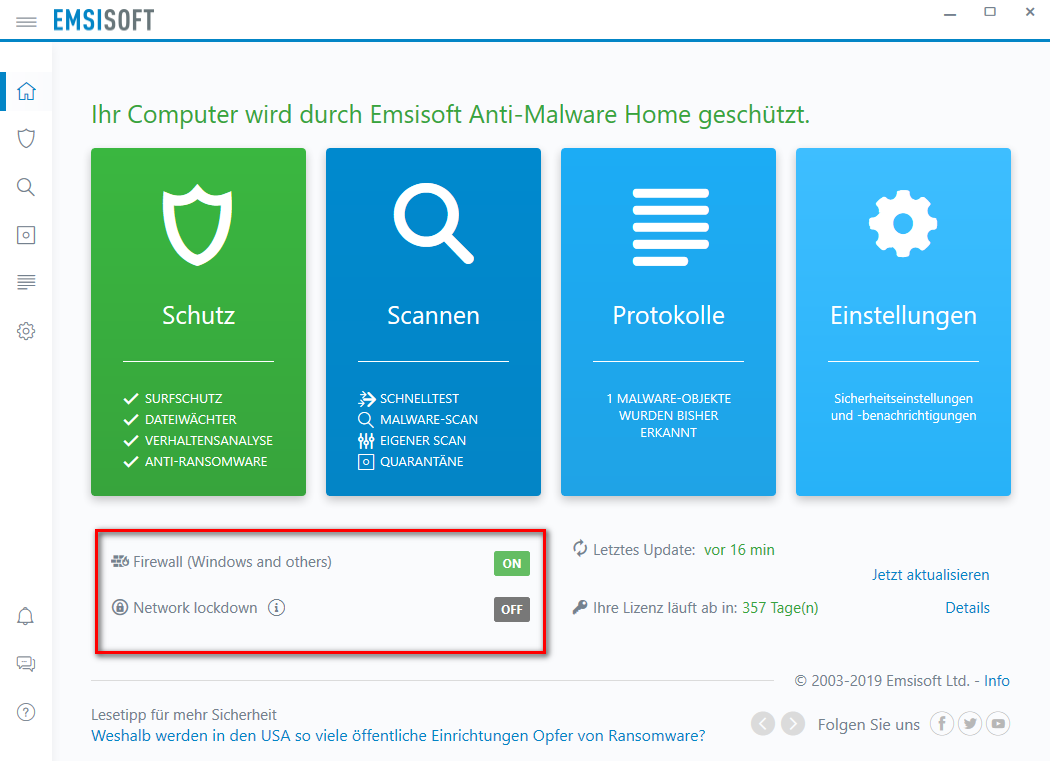Screen dimensions: 1050x761
Task: Open the Einstellungen tile title
Action: tap(903, 316)
